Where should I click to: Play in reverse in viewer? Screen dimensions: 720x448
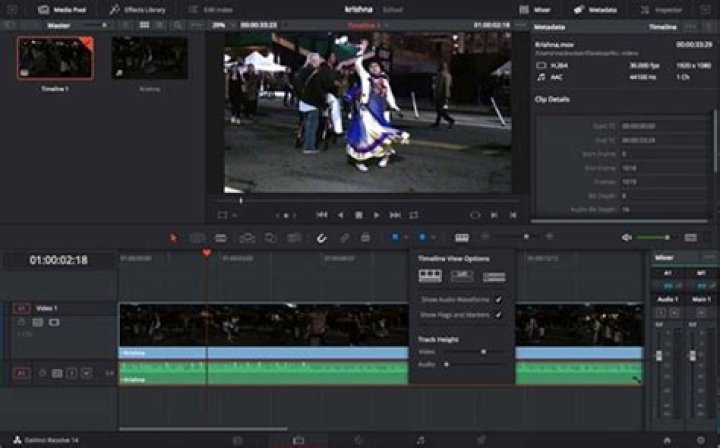[340, 215]
